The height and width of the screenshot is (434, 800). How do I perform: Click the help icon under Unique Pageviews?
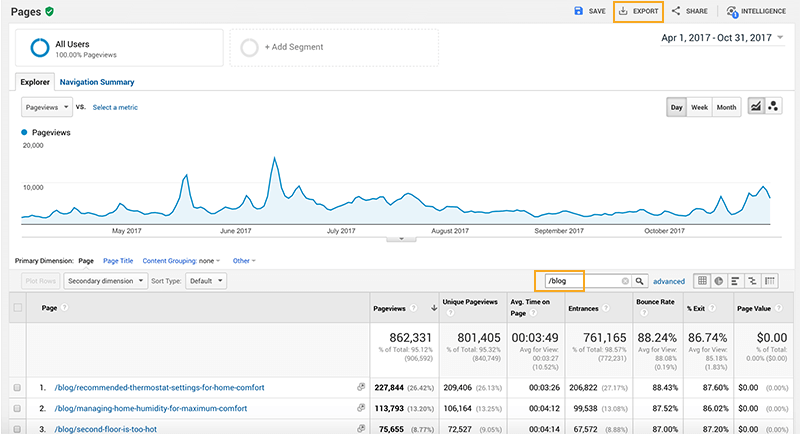pos(451,313)
